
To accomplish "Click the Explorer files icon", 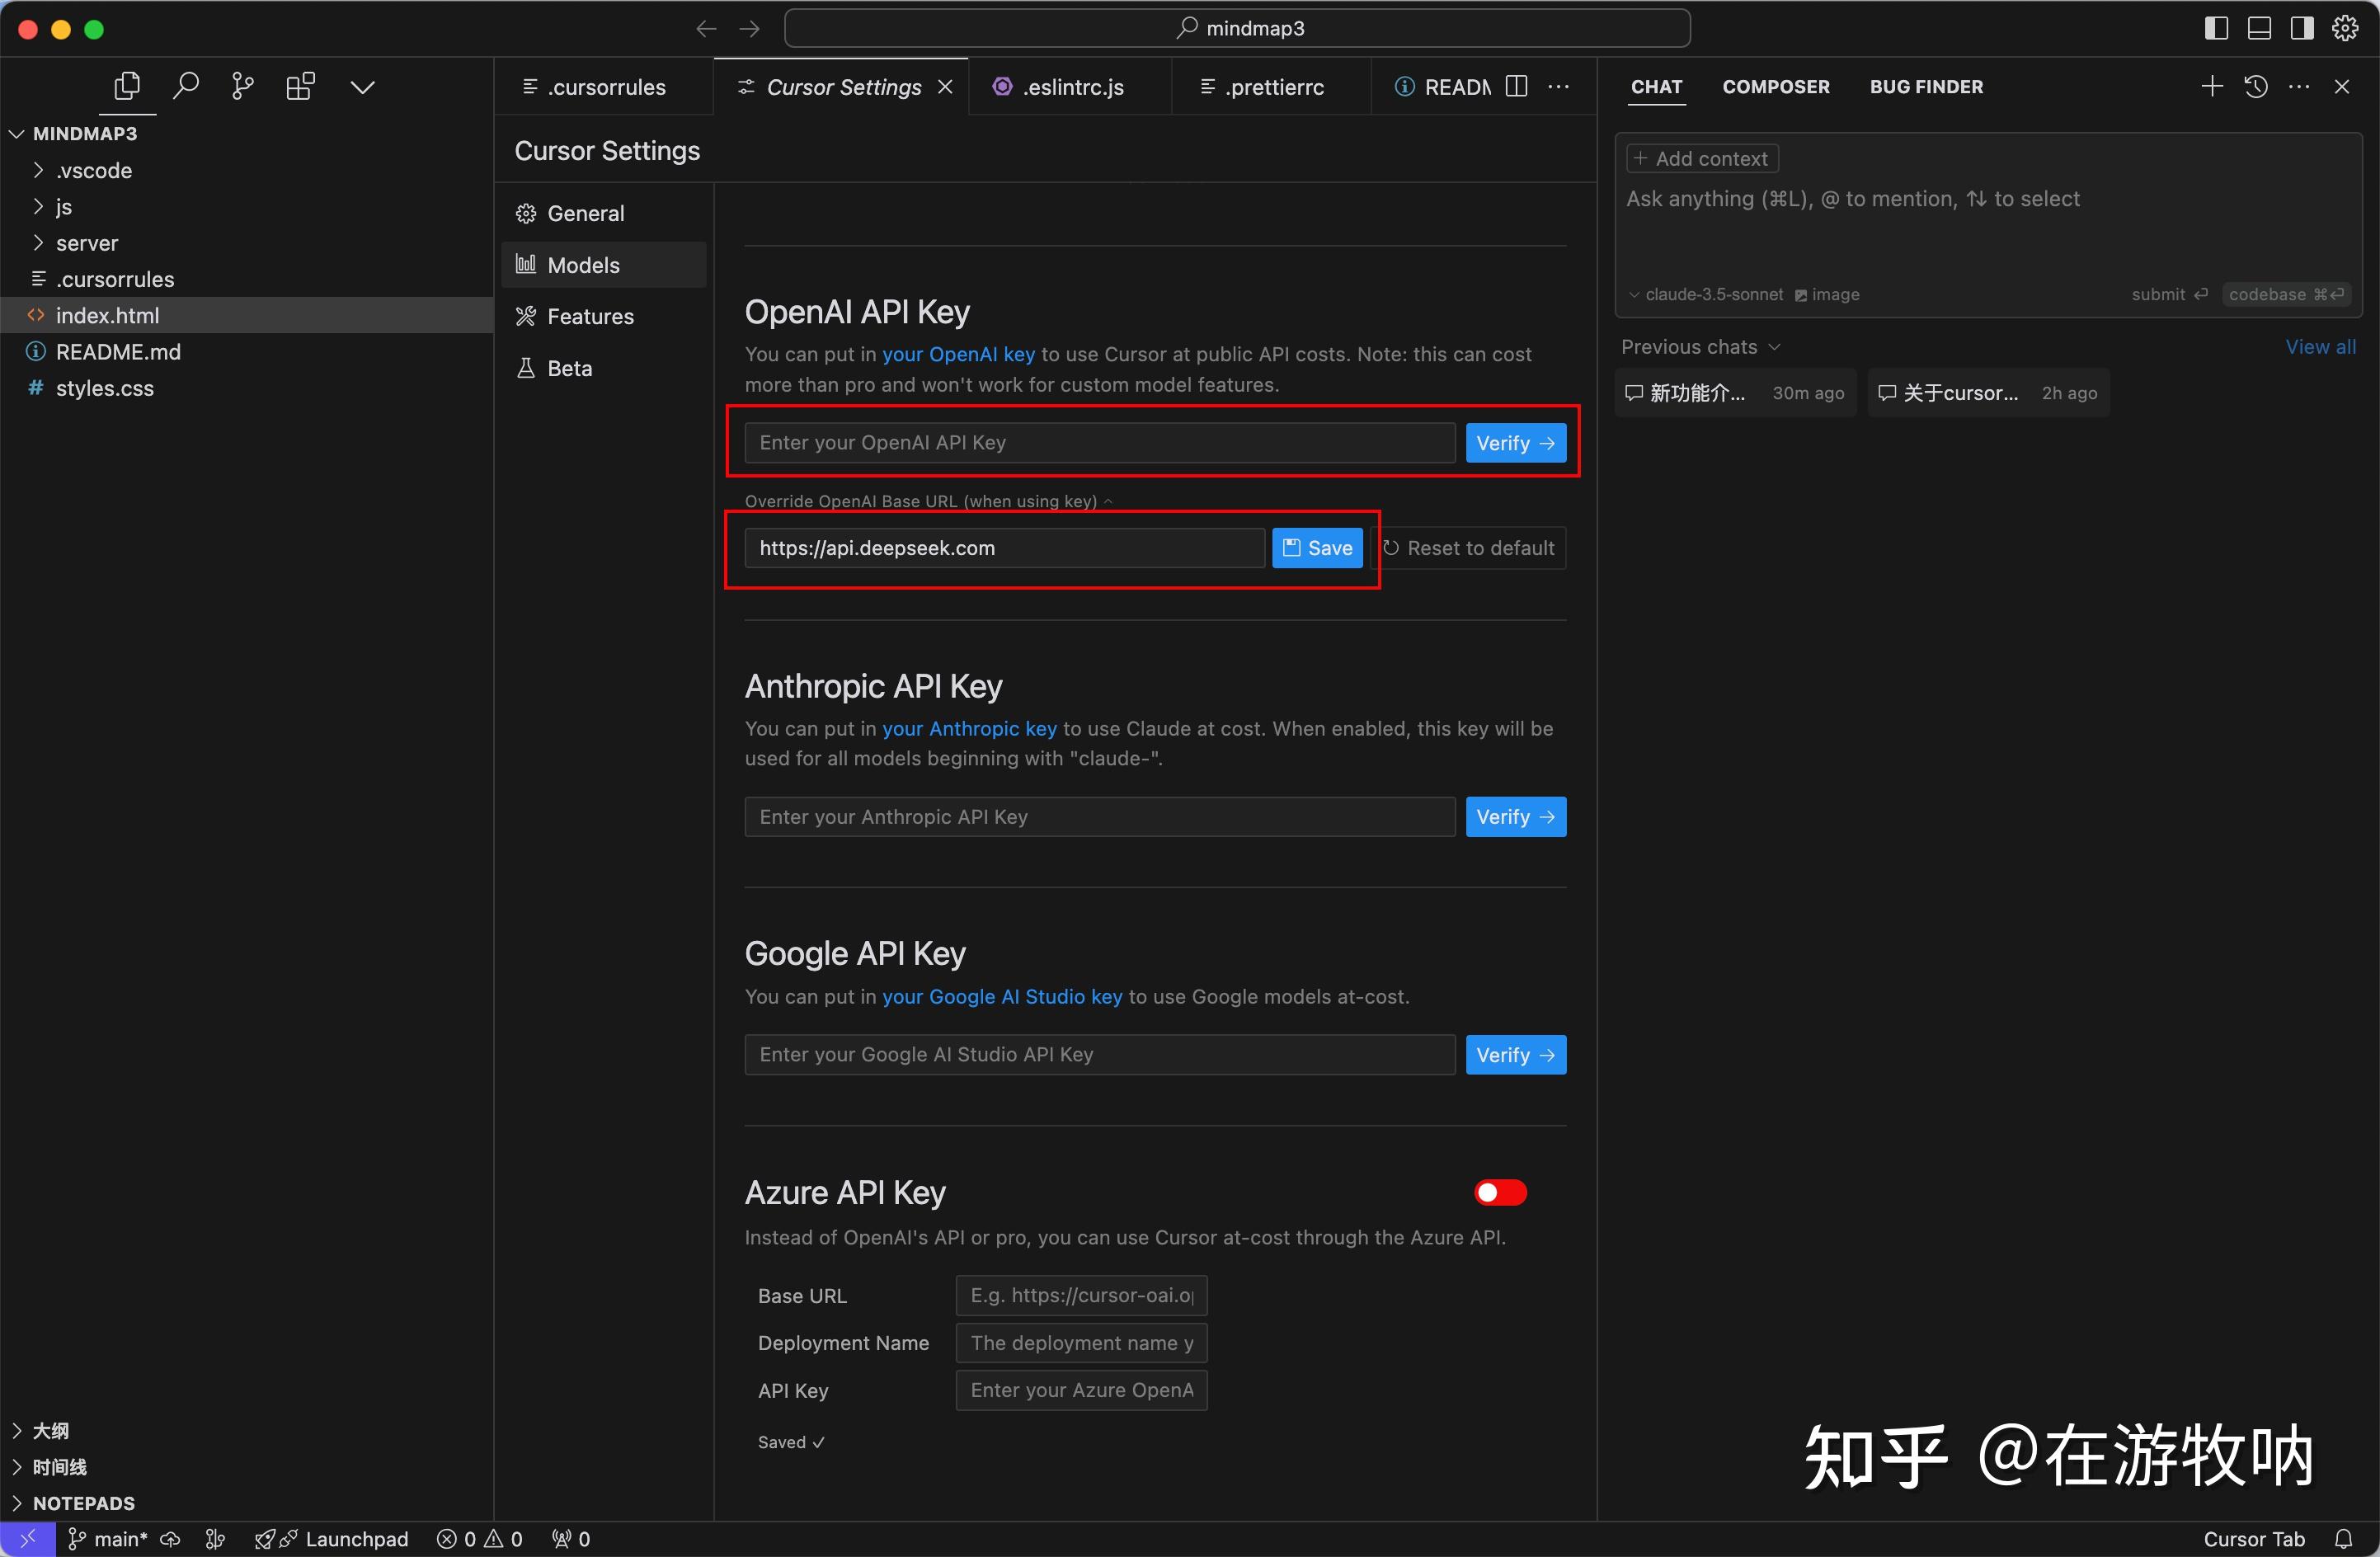I will (x=127, y=87).
